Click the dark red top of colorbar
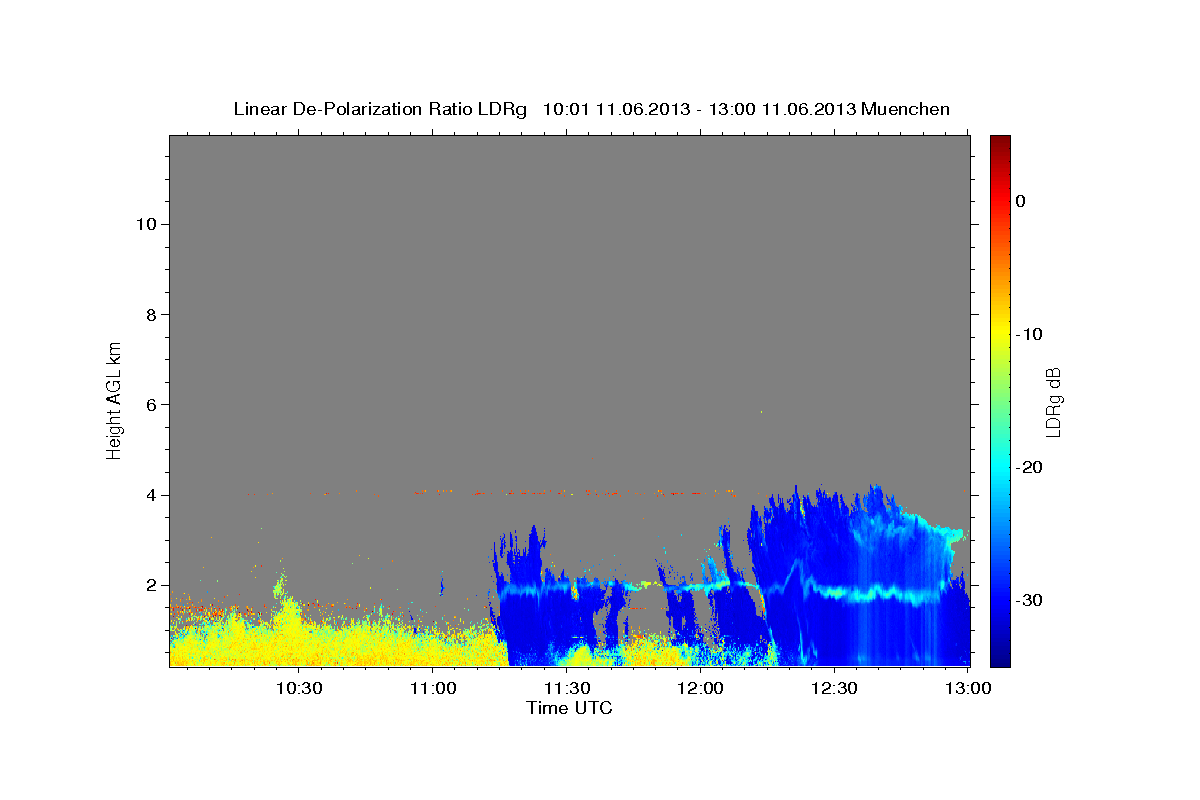1200x800 pixels. click(1000, 145)
